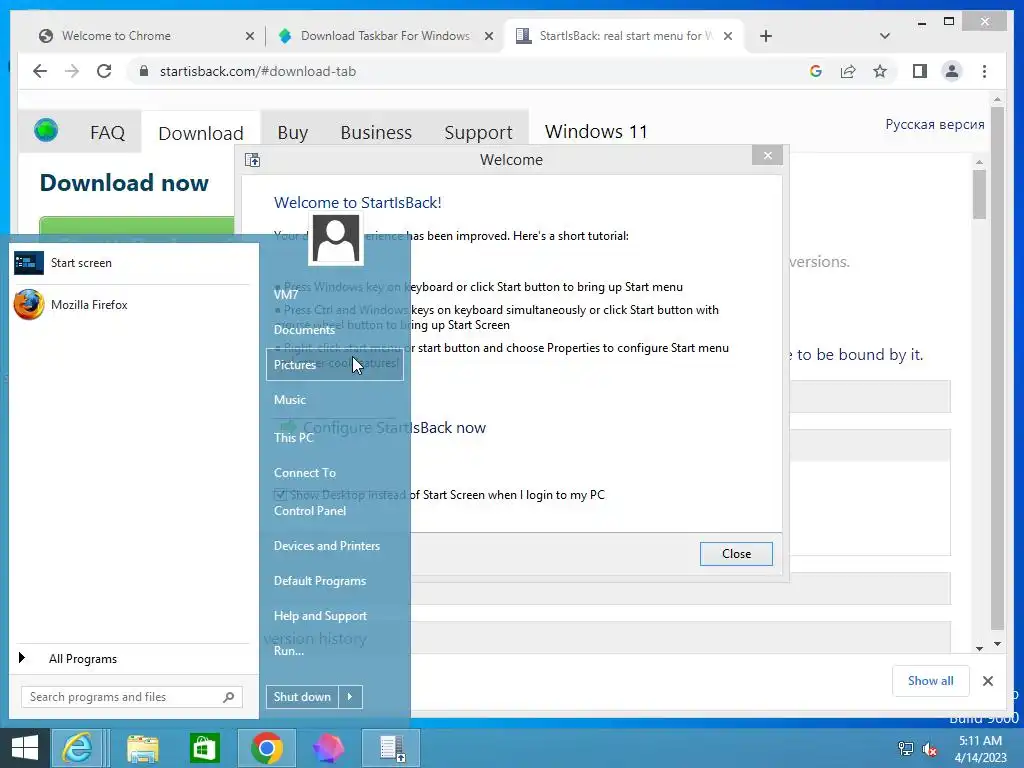Image resolution: width=1024 pixels, height=768 pixels.
Task: Switch to Download Taskbar For Windows tab
Action: coord(385,36)
